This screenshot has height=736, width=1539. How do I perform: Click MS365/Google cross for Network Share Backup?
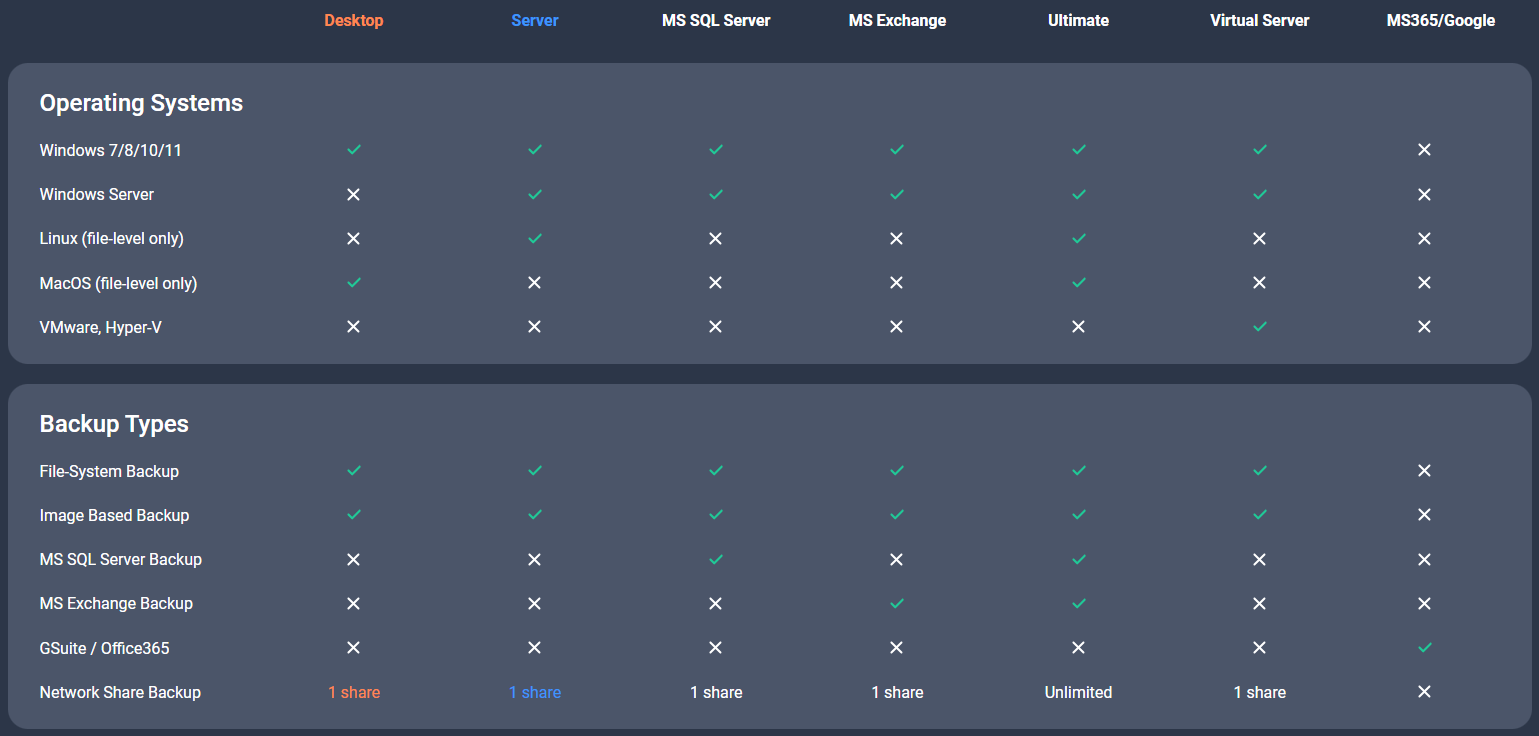1425,692
